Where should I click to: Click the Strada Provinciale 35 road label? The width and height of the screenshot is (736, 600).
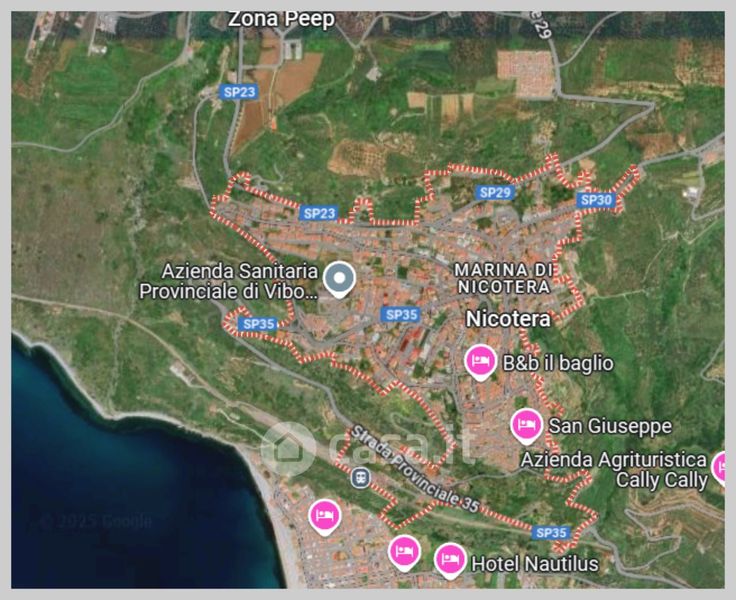click(414, 469)
